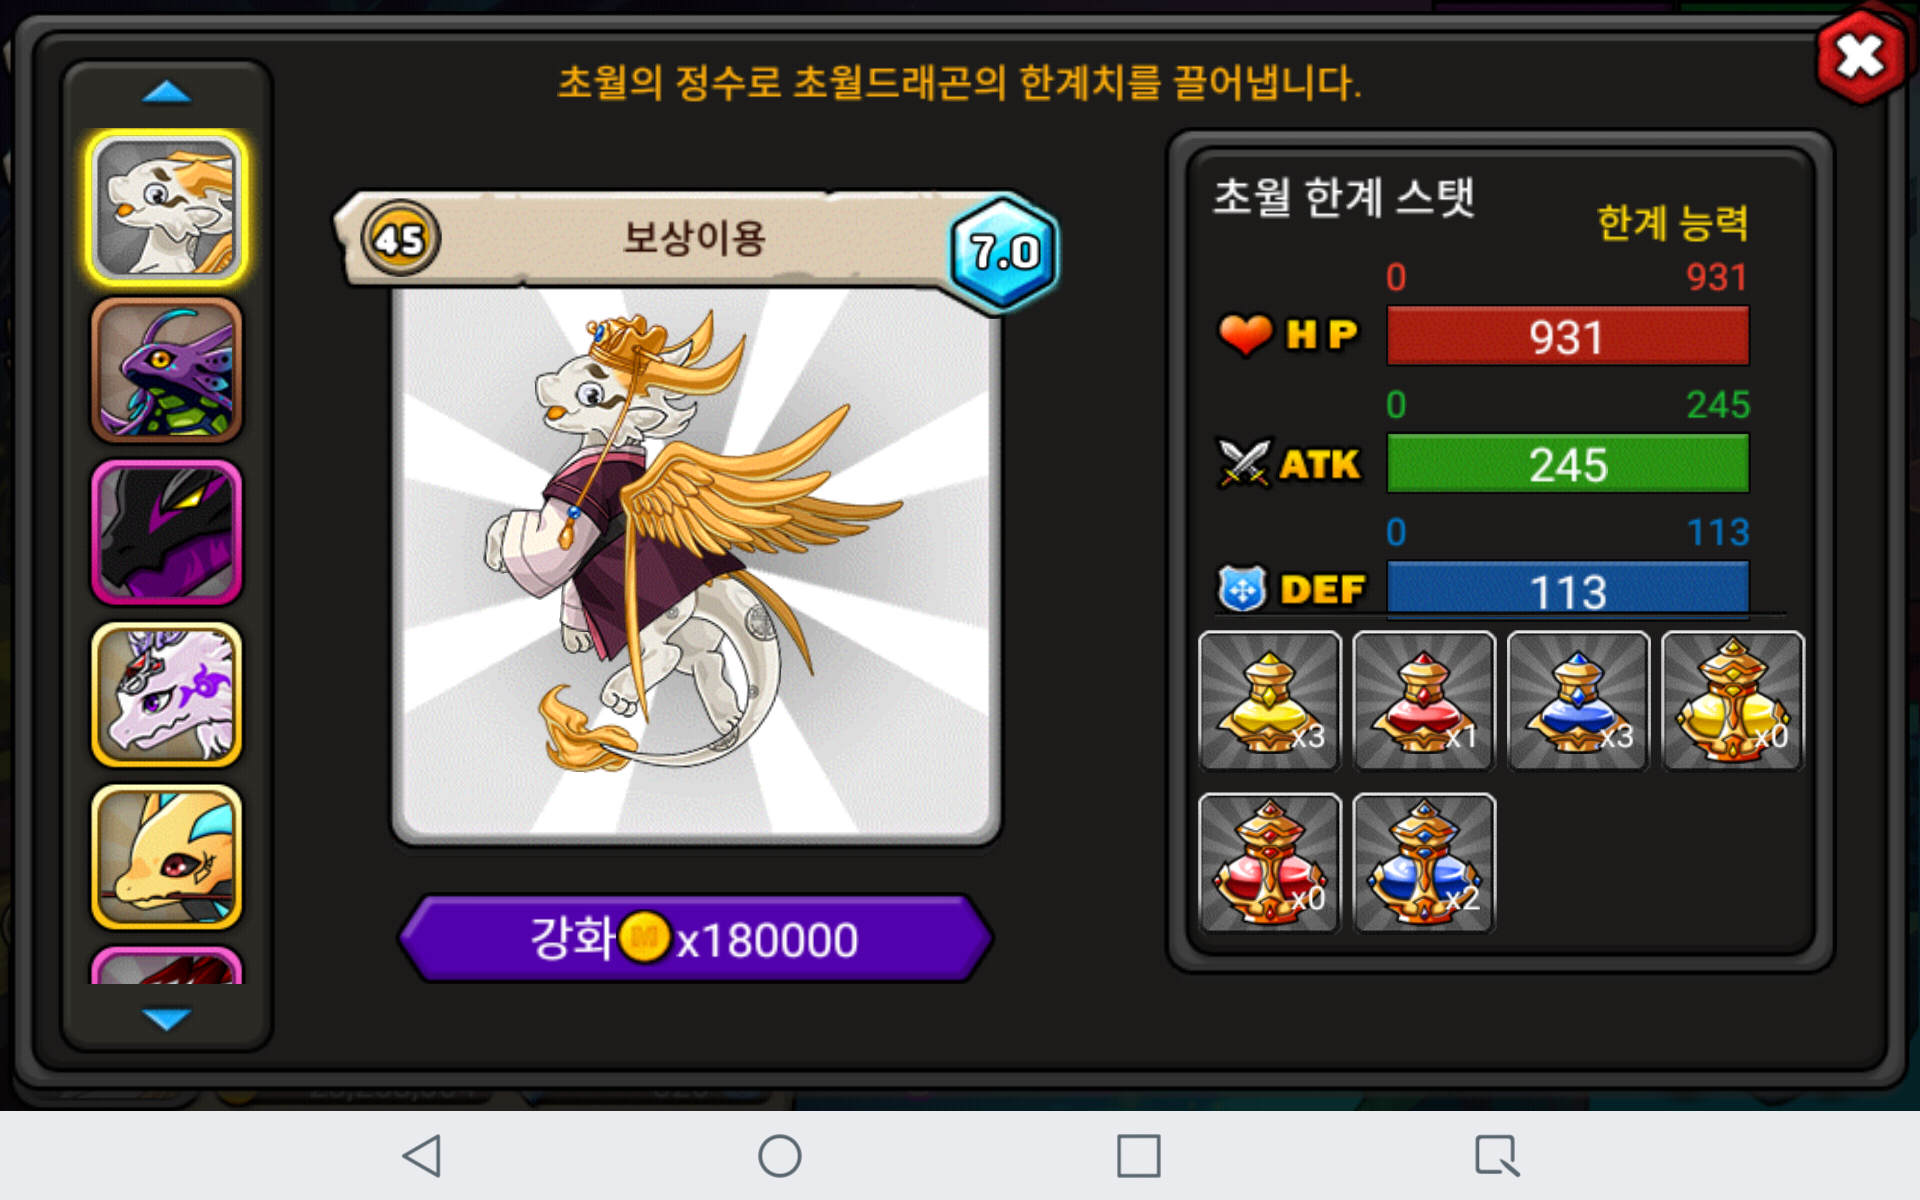Image resolution: width=1920 pixels, height=1200 pixels.
Task: Select the yellow essence bottle x3
Action: click(x=1269, y=701)
